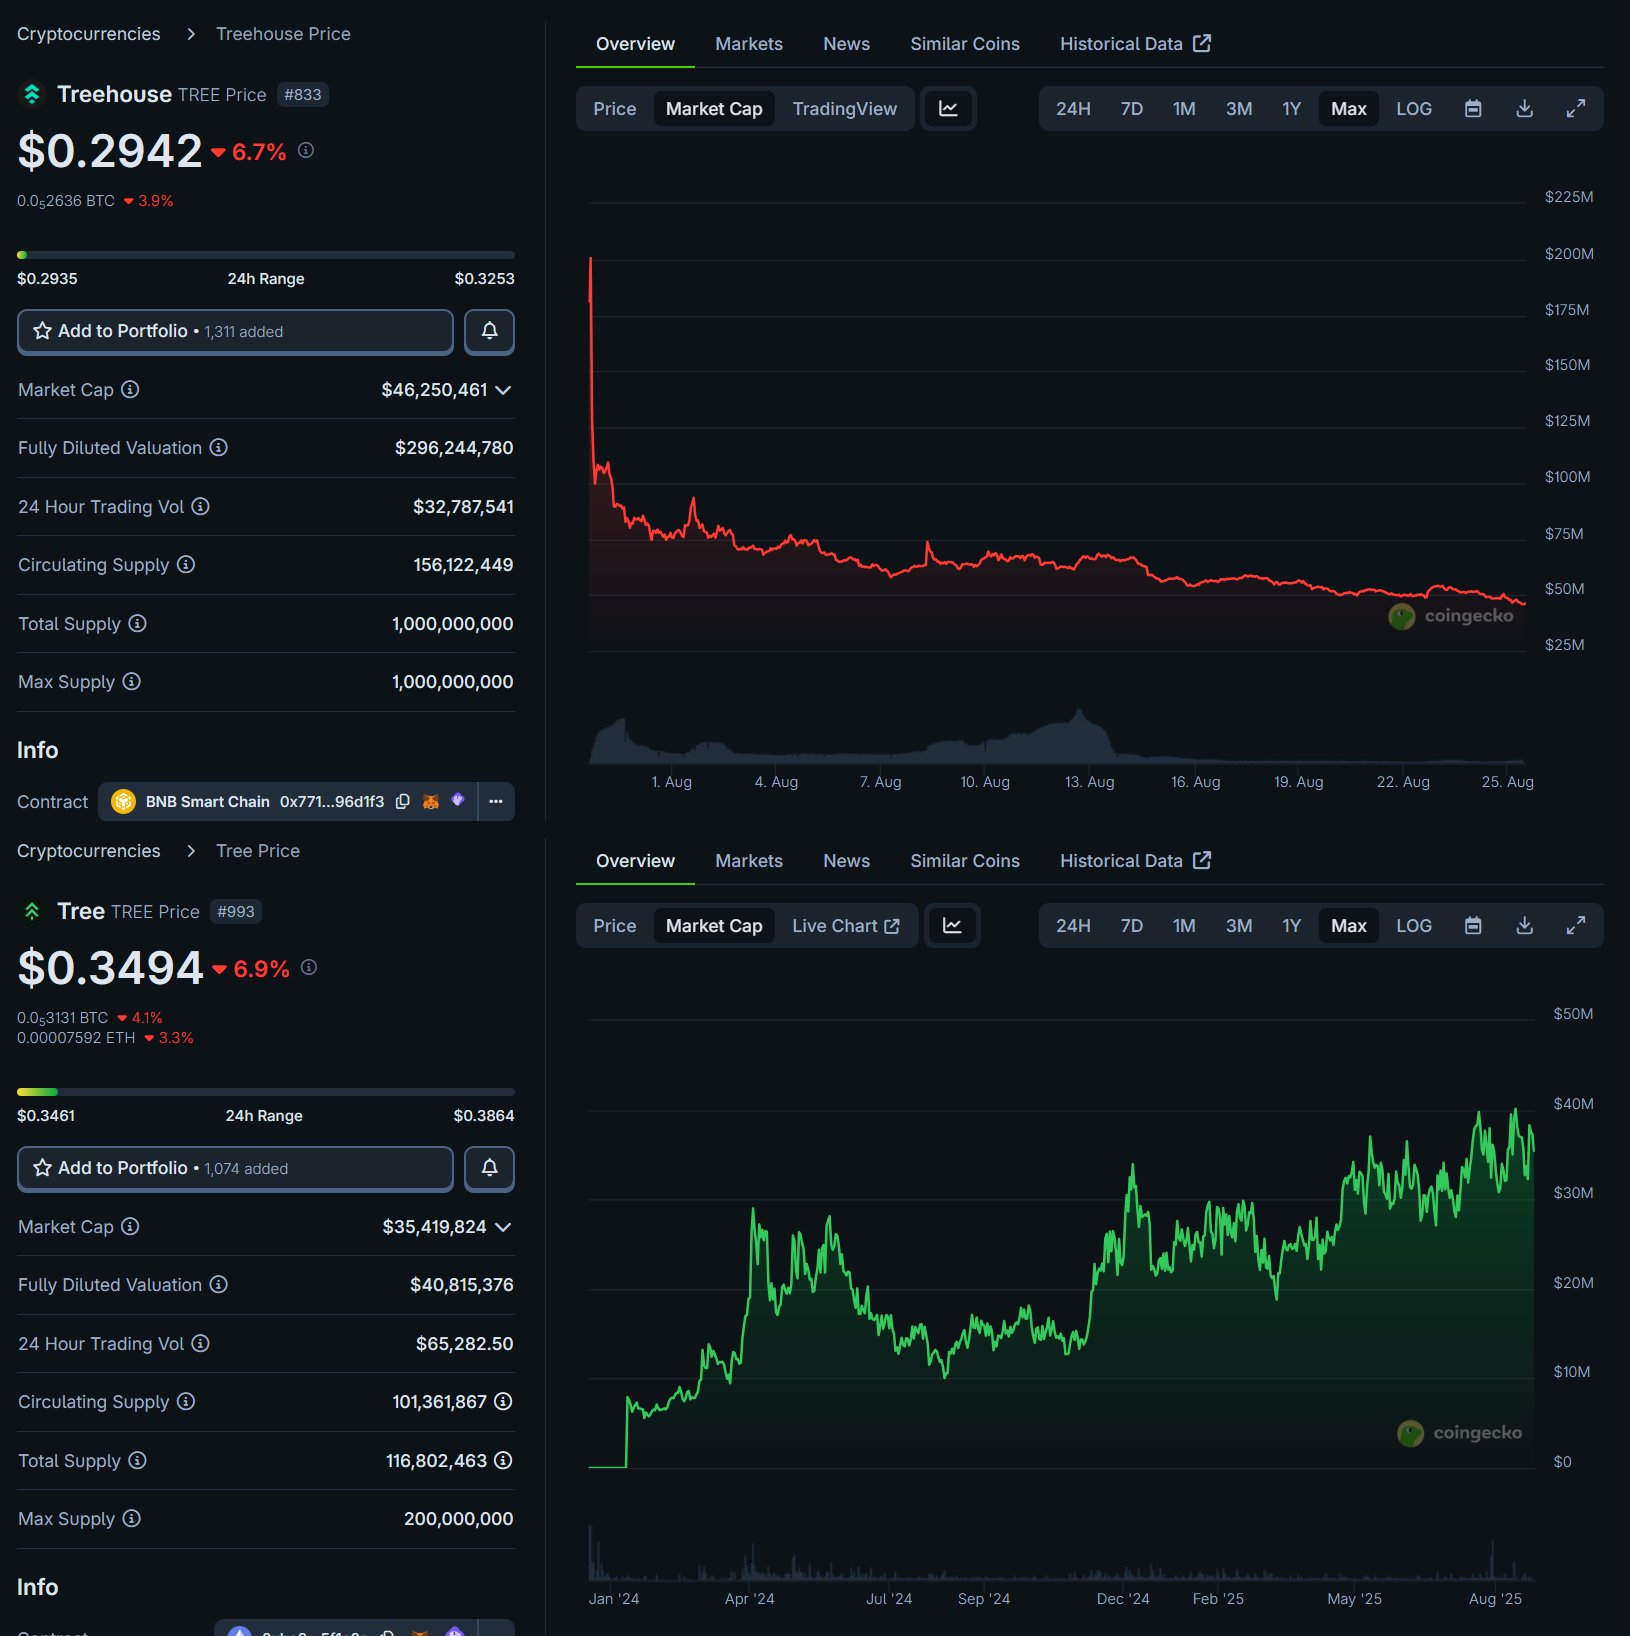
Task: Open Historical Data link on Tree page
Action: [1135, 861]
